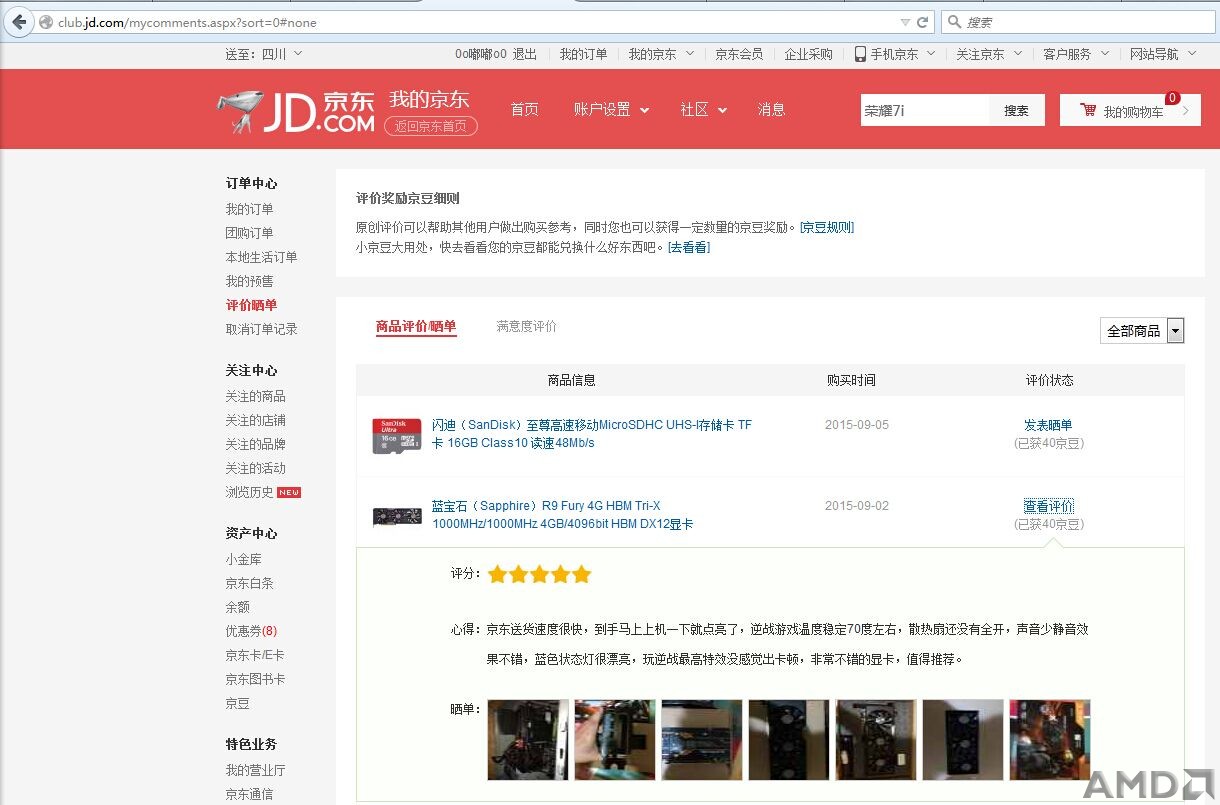The width and height of the screenshot is (1220, 805).
Task: Click the shopping cart icon
Action: click(x=1087, y=110)
